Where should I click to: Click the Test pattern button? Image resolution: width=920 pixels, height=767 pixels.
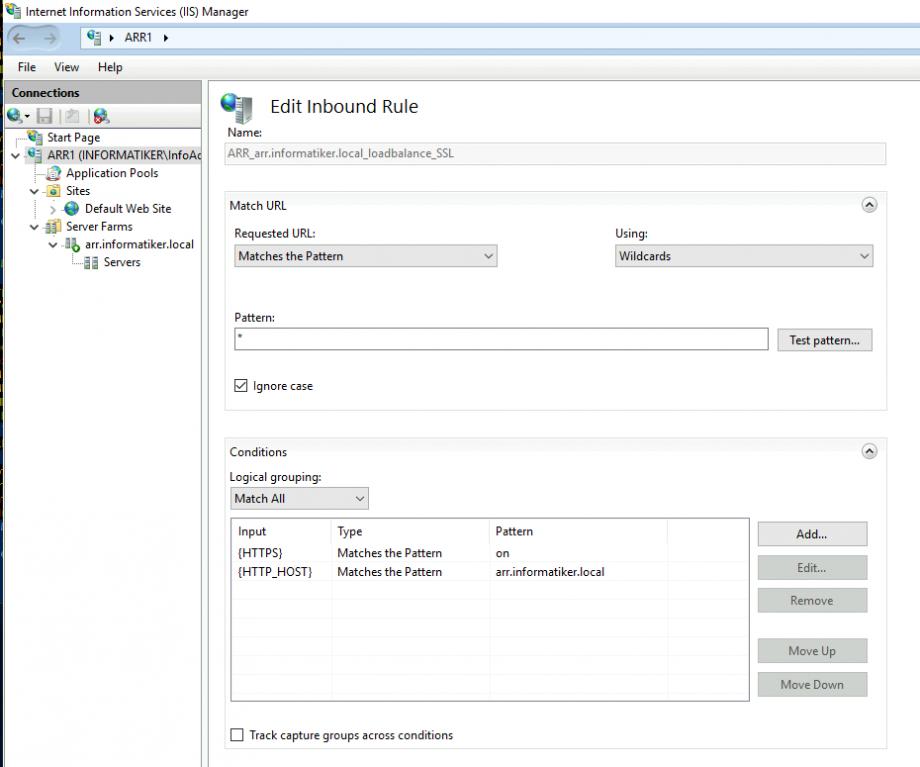point(824,340)
